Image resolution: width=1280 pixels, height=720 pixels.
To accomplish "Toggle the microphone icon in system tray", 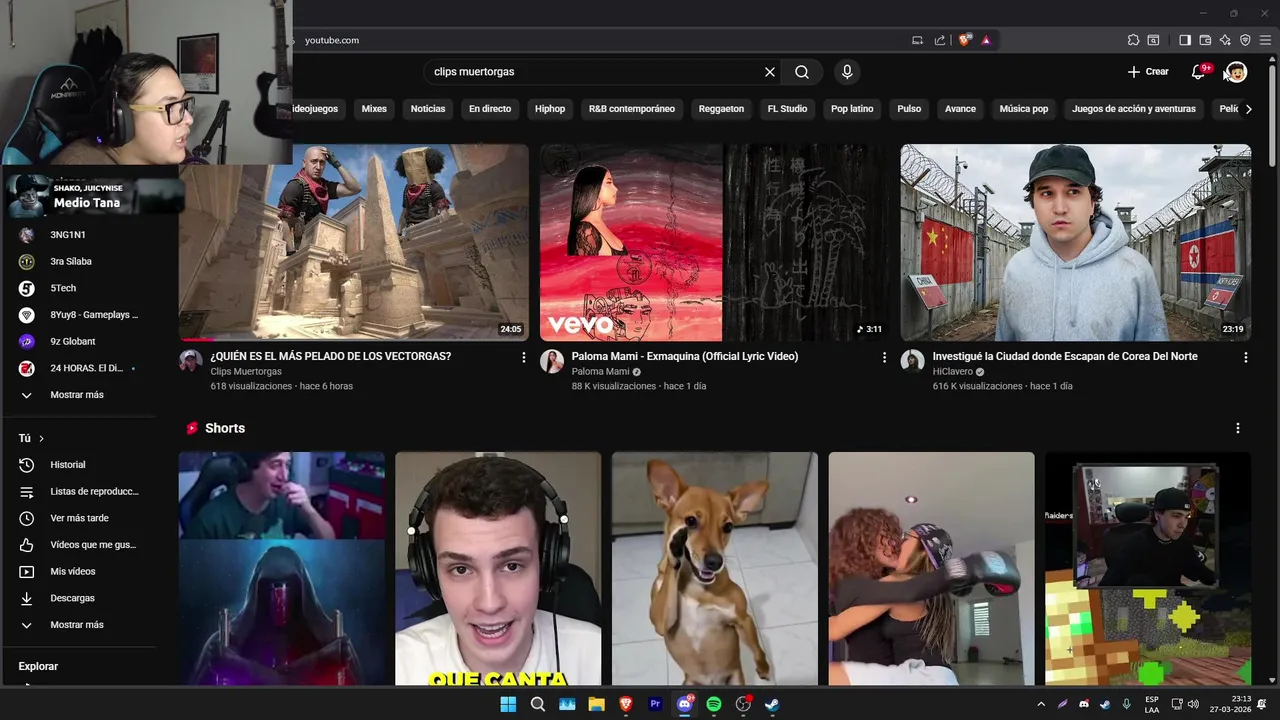I will pos(1127,704).
